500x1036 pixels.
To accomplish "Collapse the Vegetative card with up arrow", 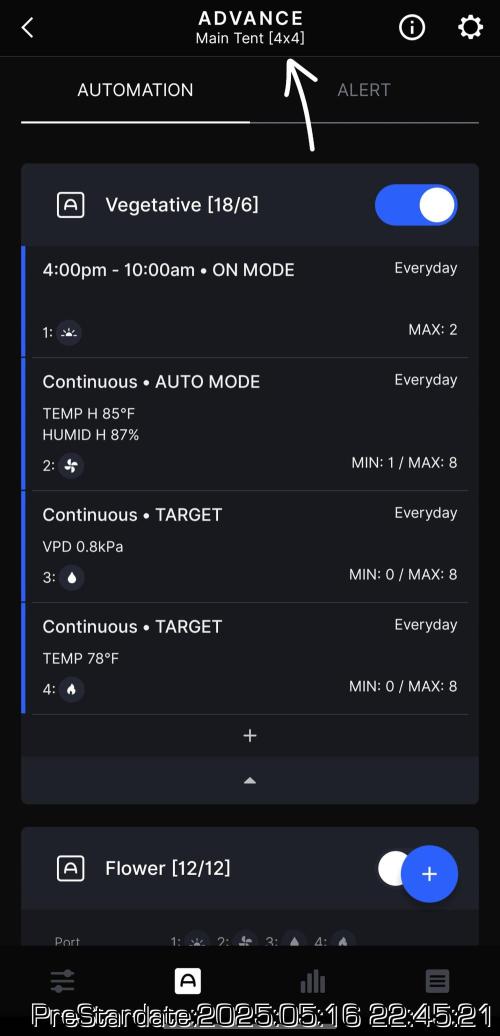I will (x=250, y=780).
